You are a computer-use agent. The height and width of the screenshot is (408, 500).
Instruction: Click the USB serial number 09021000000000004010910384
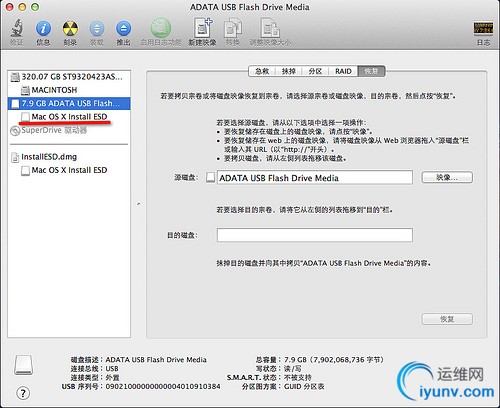pos(163,387)
